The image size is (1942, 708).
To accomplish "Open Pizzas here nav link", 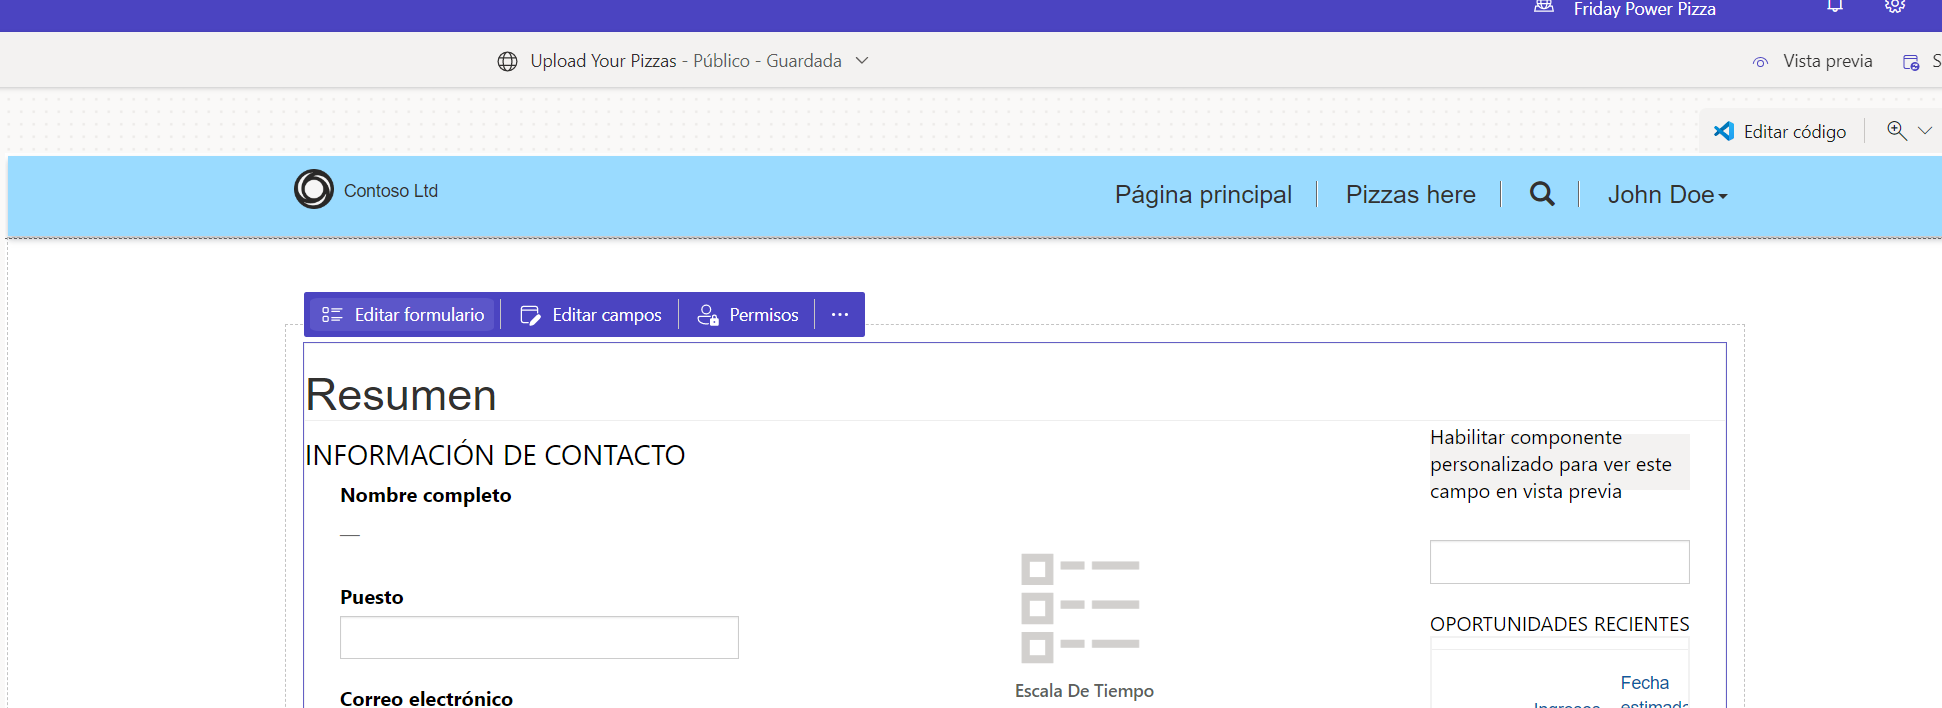I will [x=1410, y=194].
